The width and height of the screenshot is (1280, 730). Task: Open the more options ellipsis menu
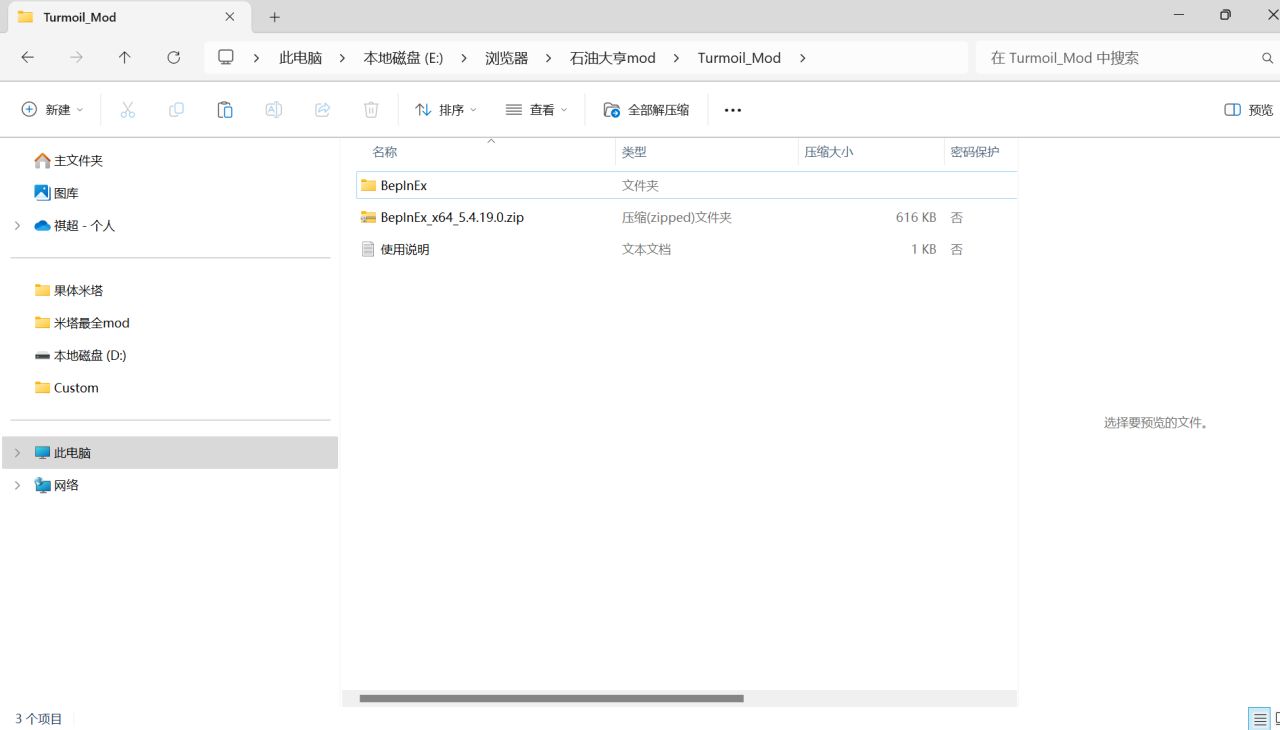(x=733, y=110)
